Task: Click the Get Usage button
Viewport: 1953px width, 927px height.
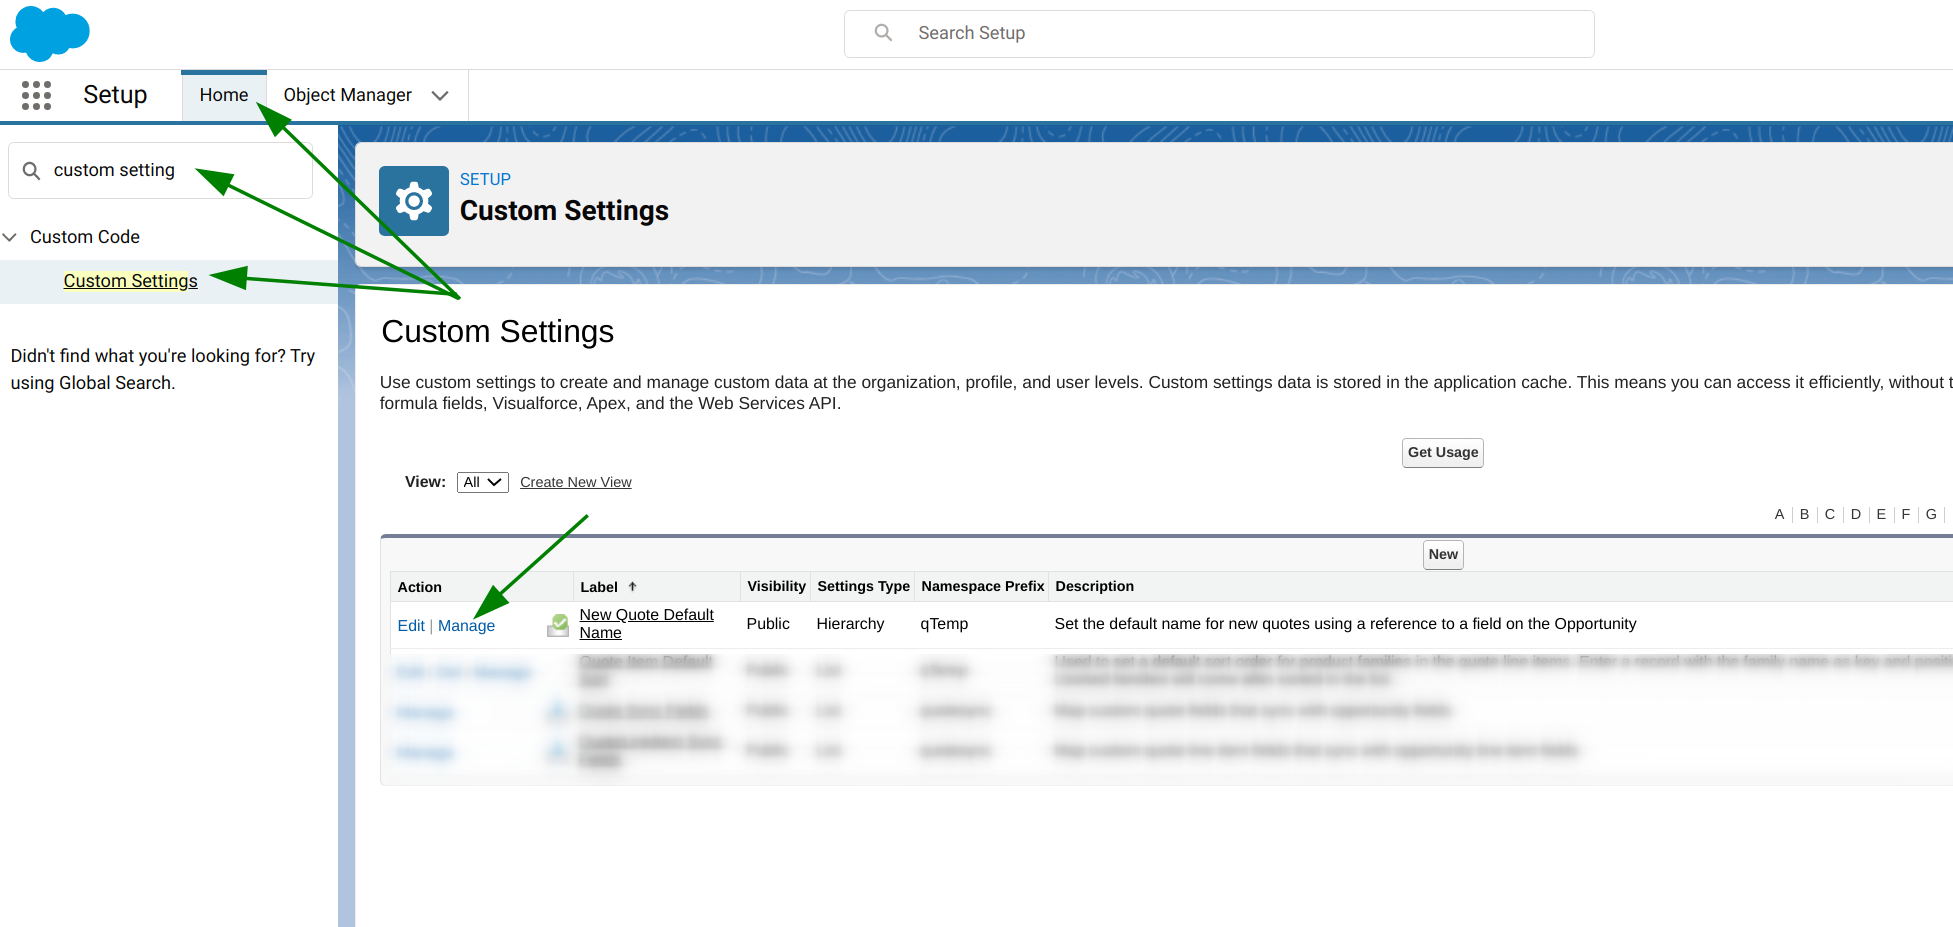Action: 1442,453
